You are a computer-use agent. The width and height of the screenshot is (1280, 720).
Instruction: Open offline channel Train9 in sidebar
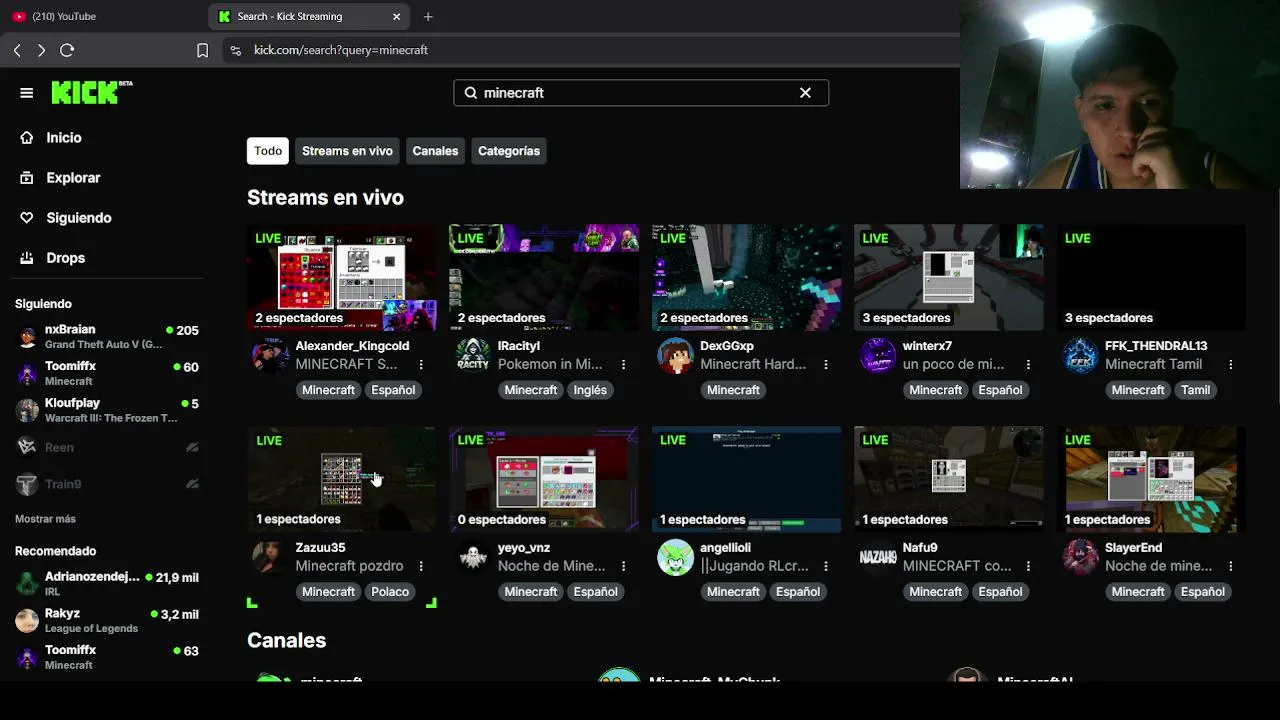pyautogui.click(x=107, y=484)
